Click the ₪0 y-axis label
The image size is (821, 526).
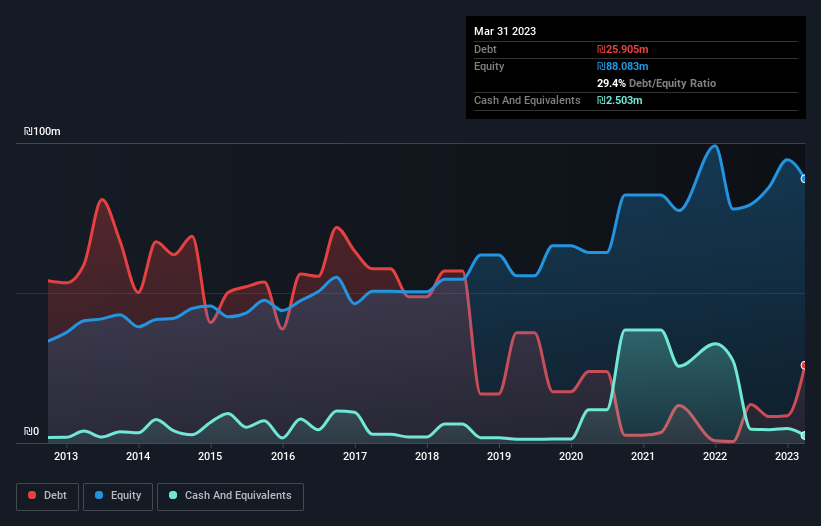coord(31,431)
